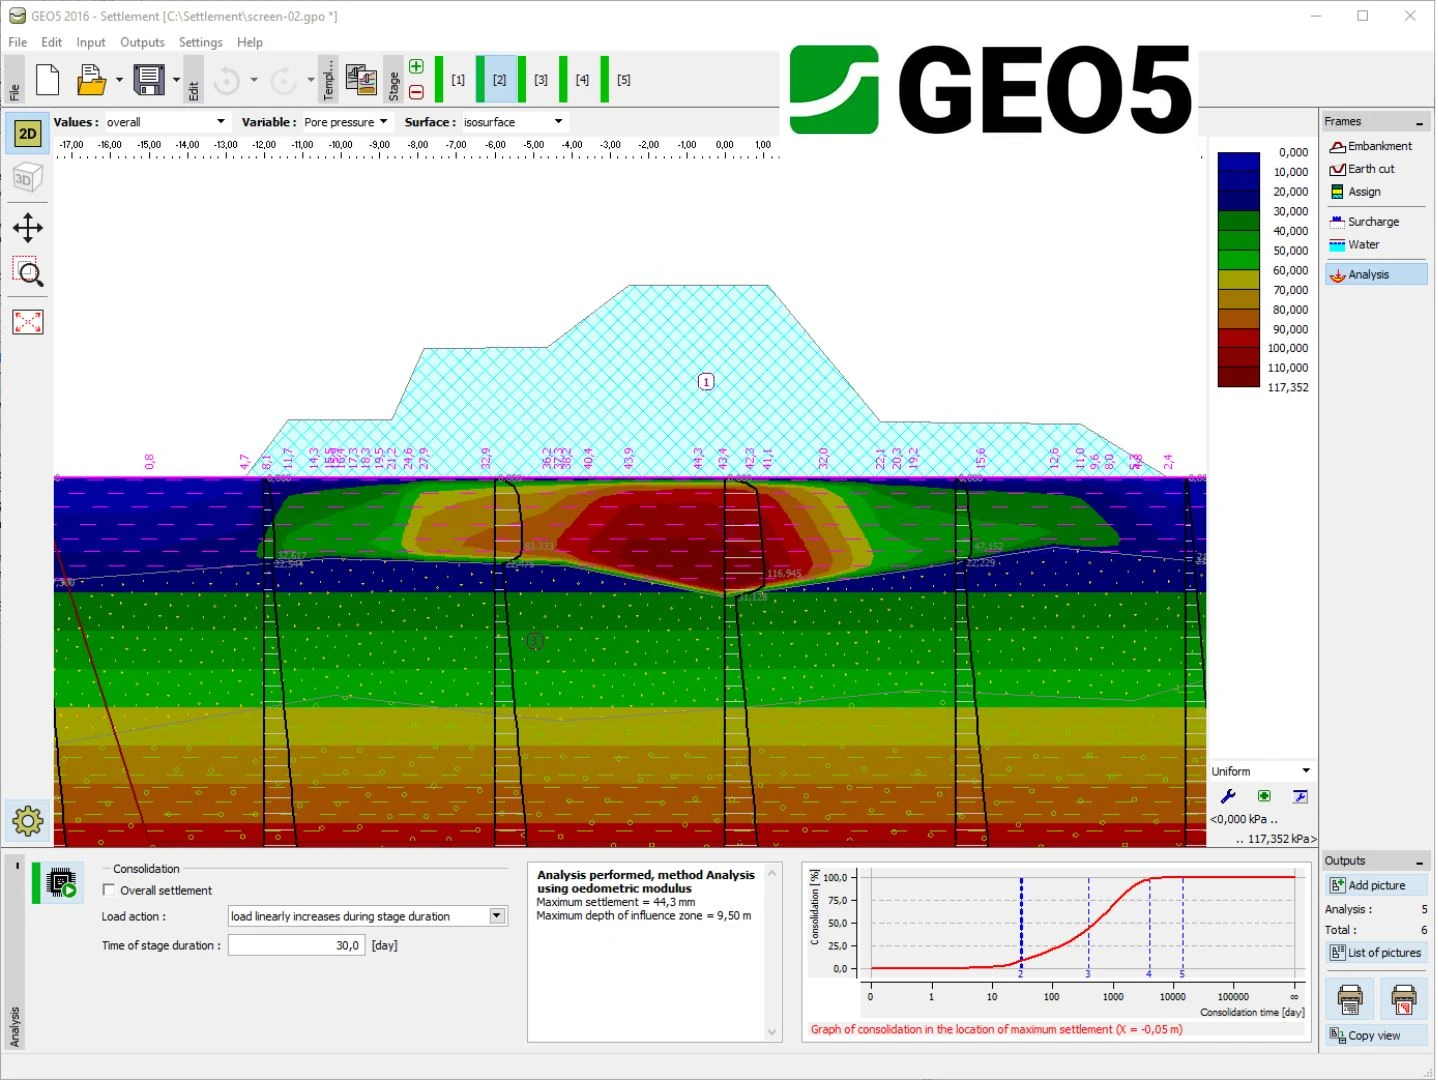
Task: Open the Embankment frame
Action: click(x=1376, y=146)
